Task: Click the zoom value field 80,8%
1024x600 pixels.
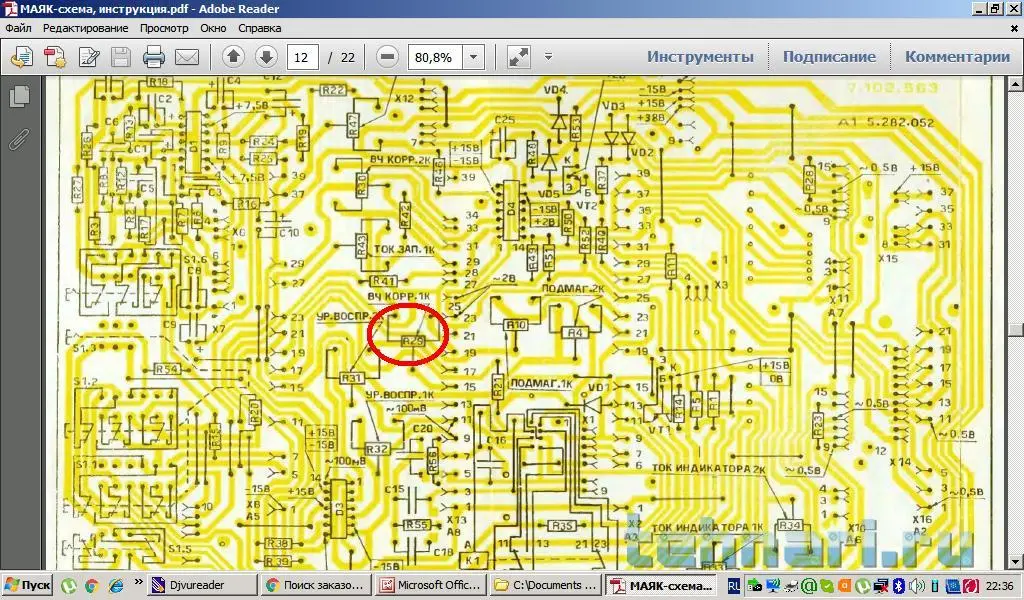Action: click(436, 57)
